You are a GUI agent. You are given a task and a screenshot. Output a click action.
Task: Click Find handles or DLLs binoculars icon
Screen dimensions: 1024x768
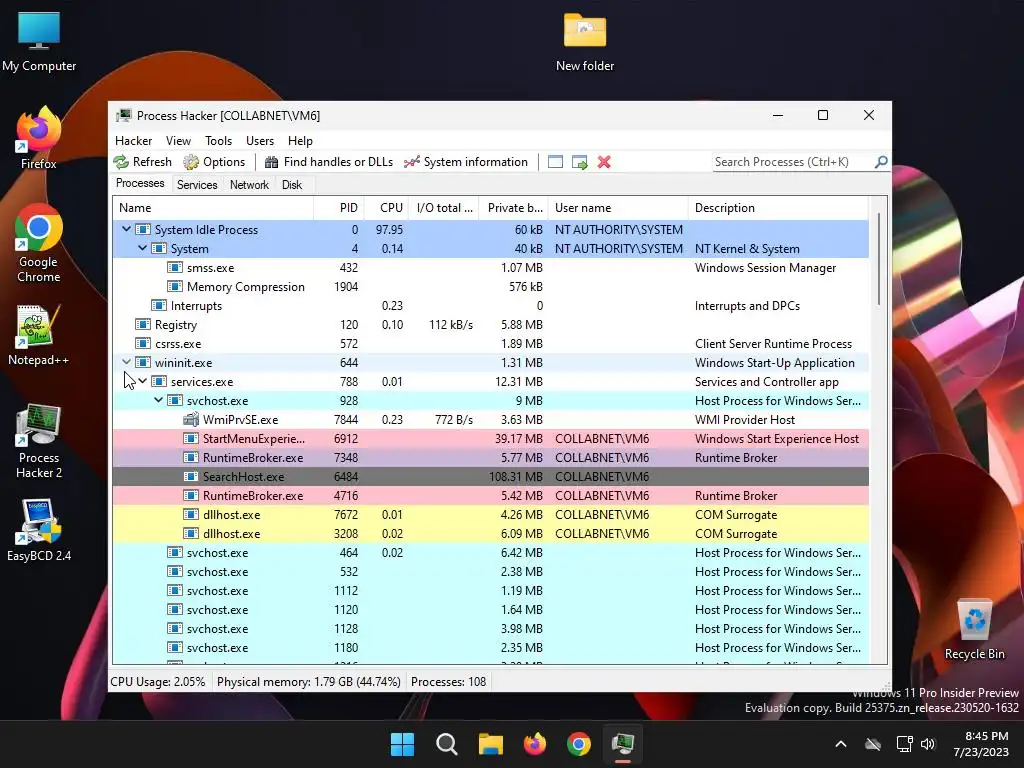(272, 162)
